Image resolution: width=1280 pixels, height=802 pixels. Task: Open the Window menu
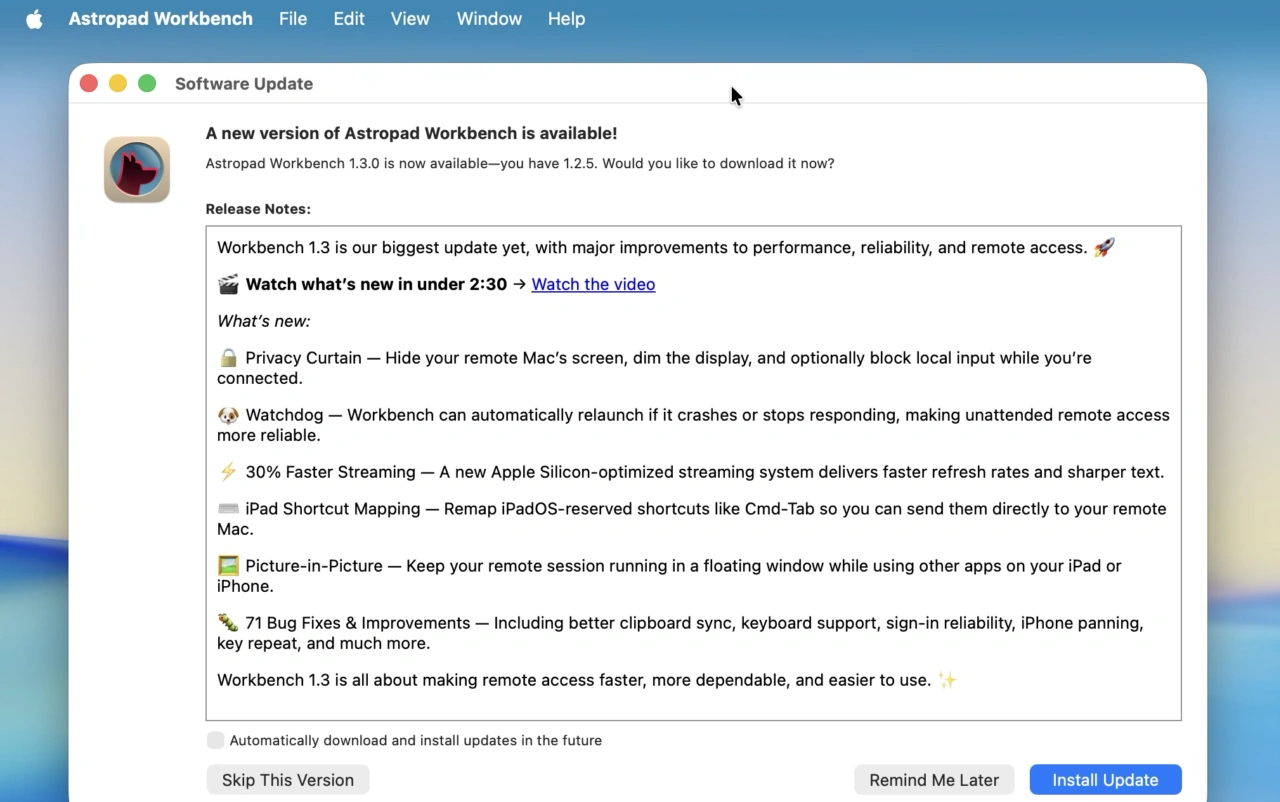point(489,19)
